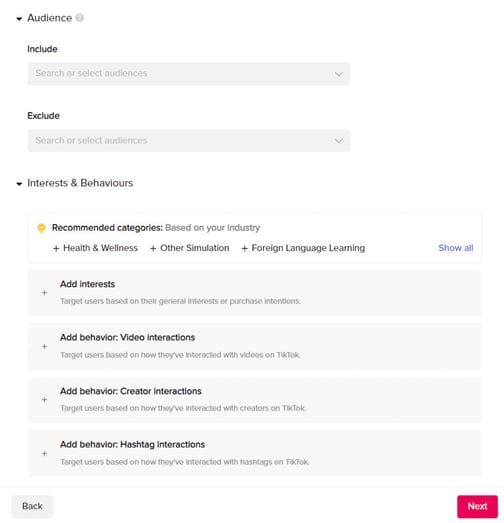The image size is (504, 523).
Task: Collapse the Interests & Behaviours section
Action: [19, 184]
